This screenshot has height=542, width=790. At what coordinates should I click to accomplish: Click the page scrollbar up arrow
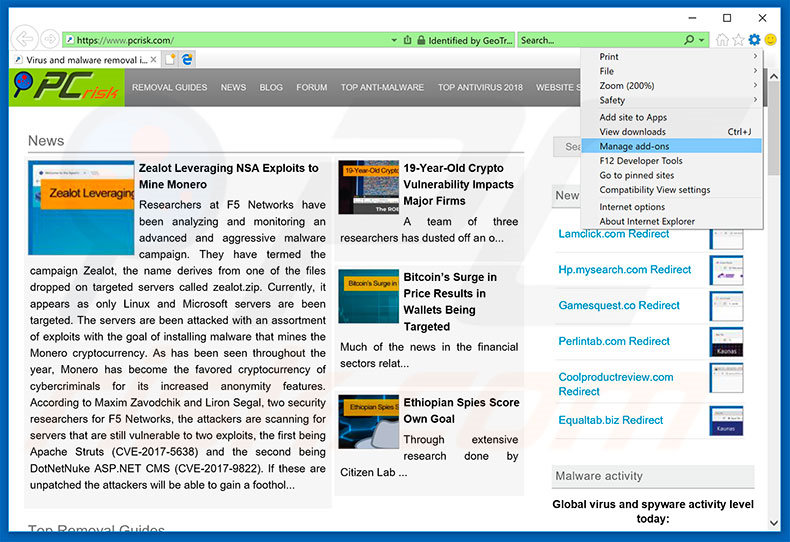pyautogui.click(x=774, y=76)
